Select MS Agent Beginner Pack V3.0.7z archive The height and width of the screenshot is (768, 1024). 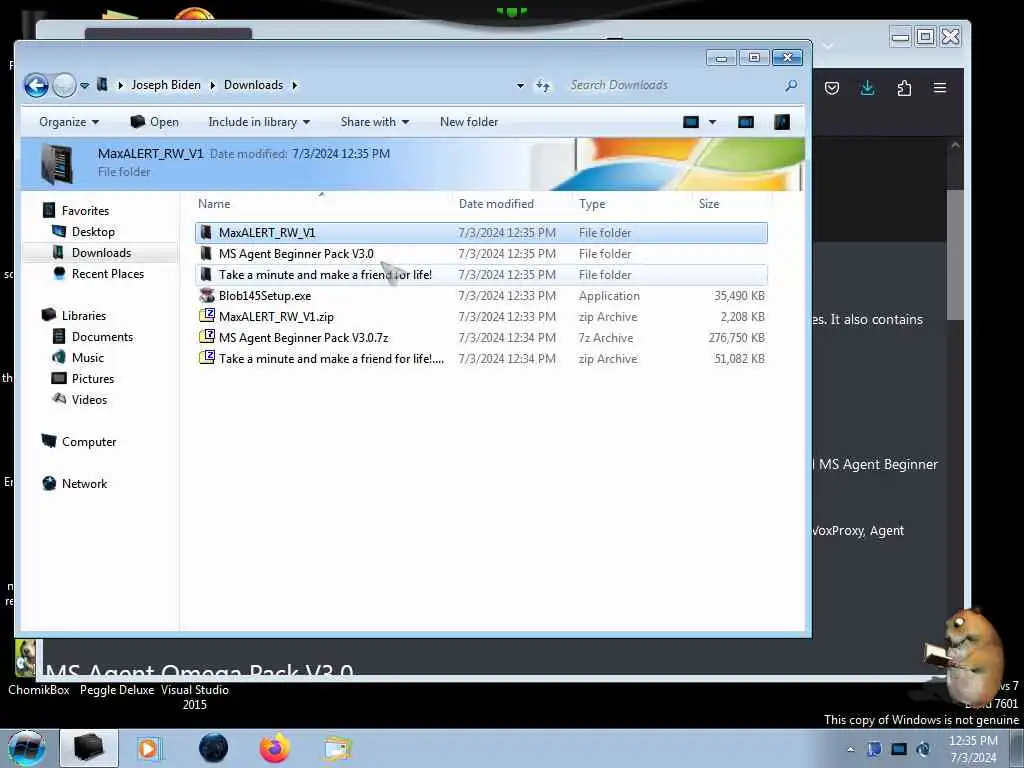(481, 338)
